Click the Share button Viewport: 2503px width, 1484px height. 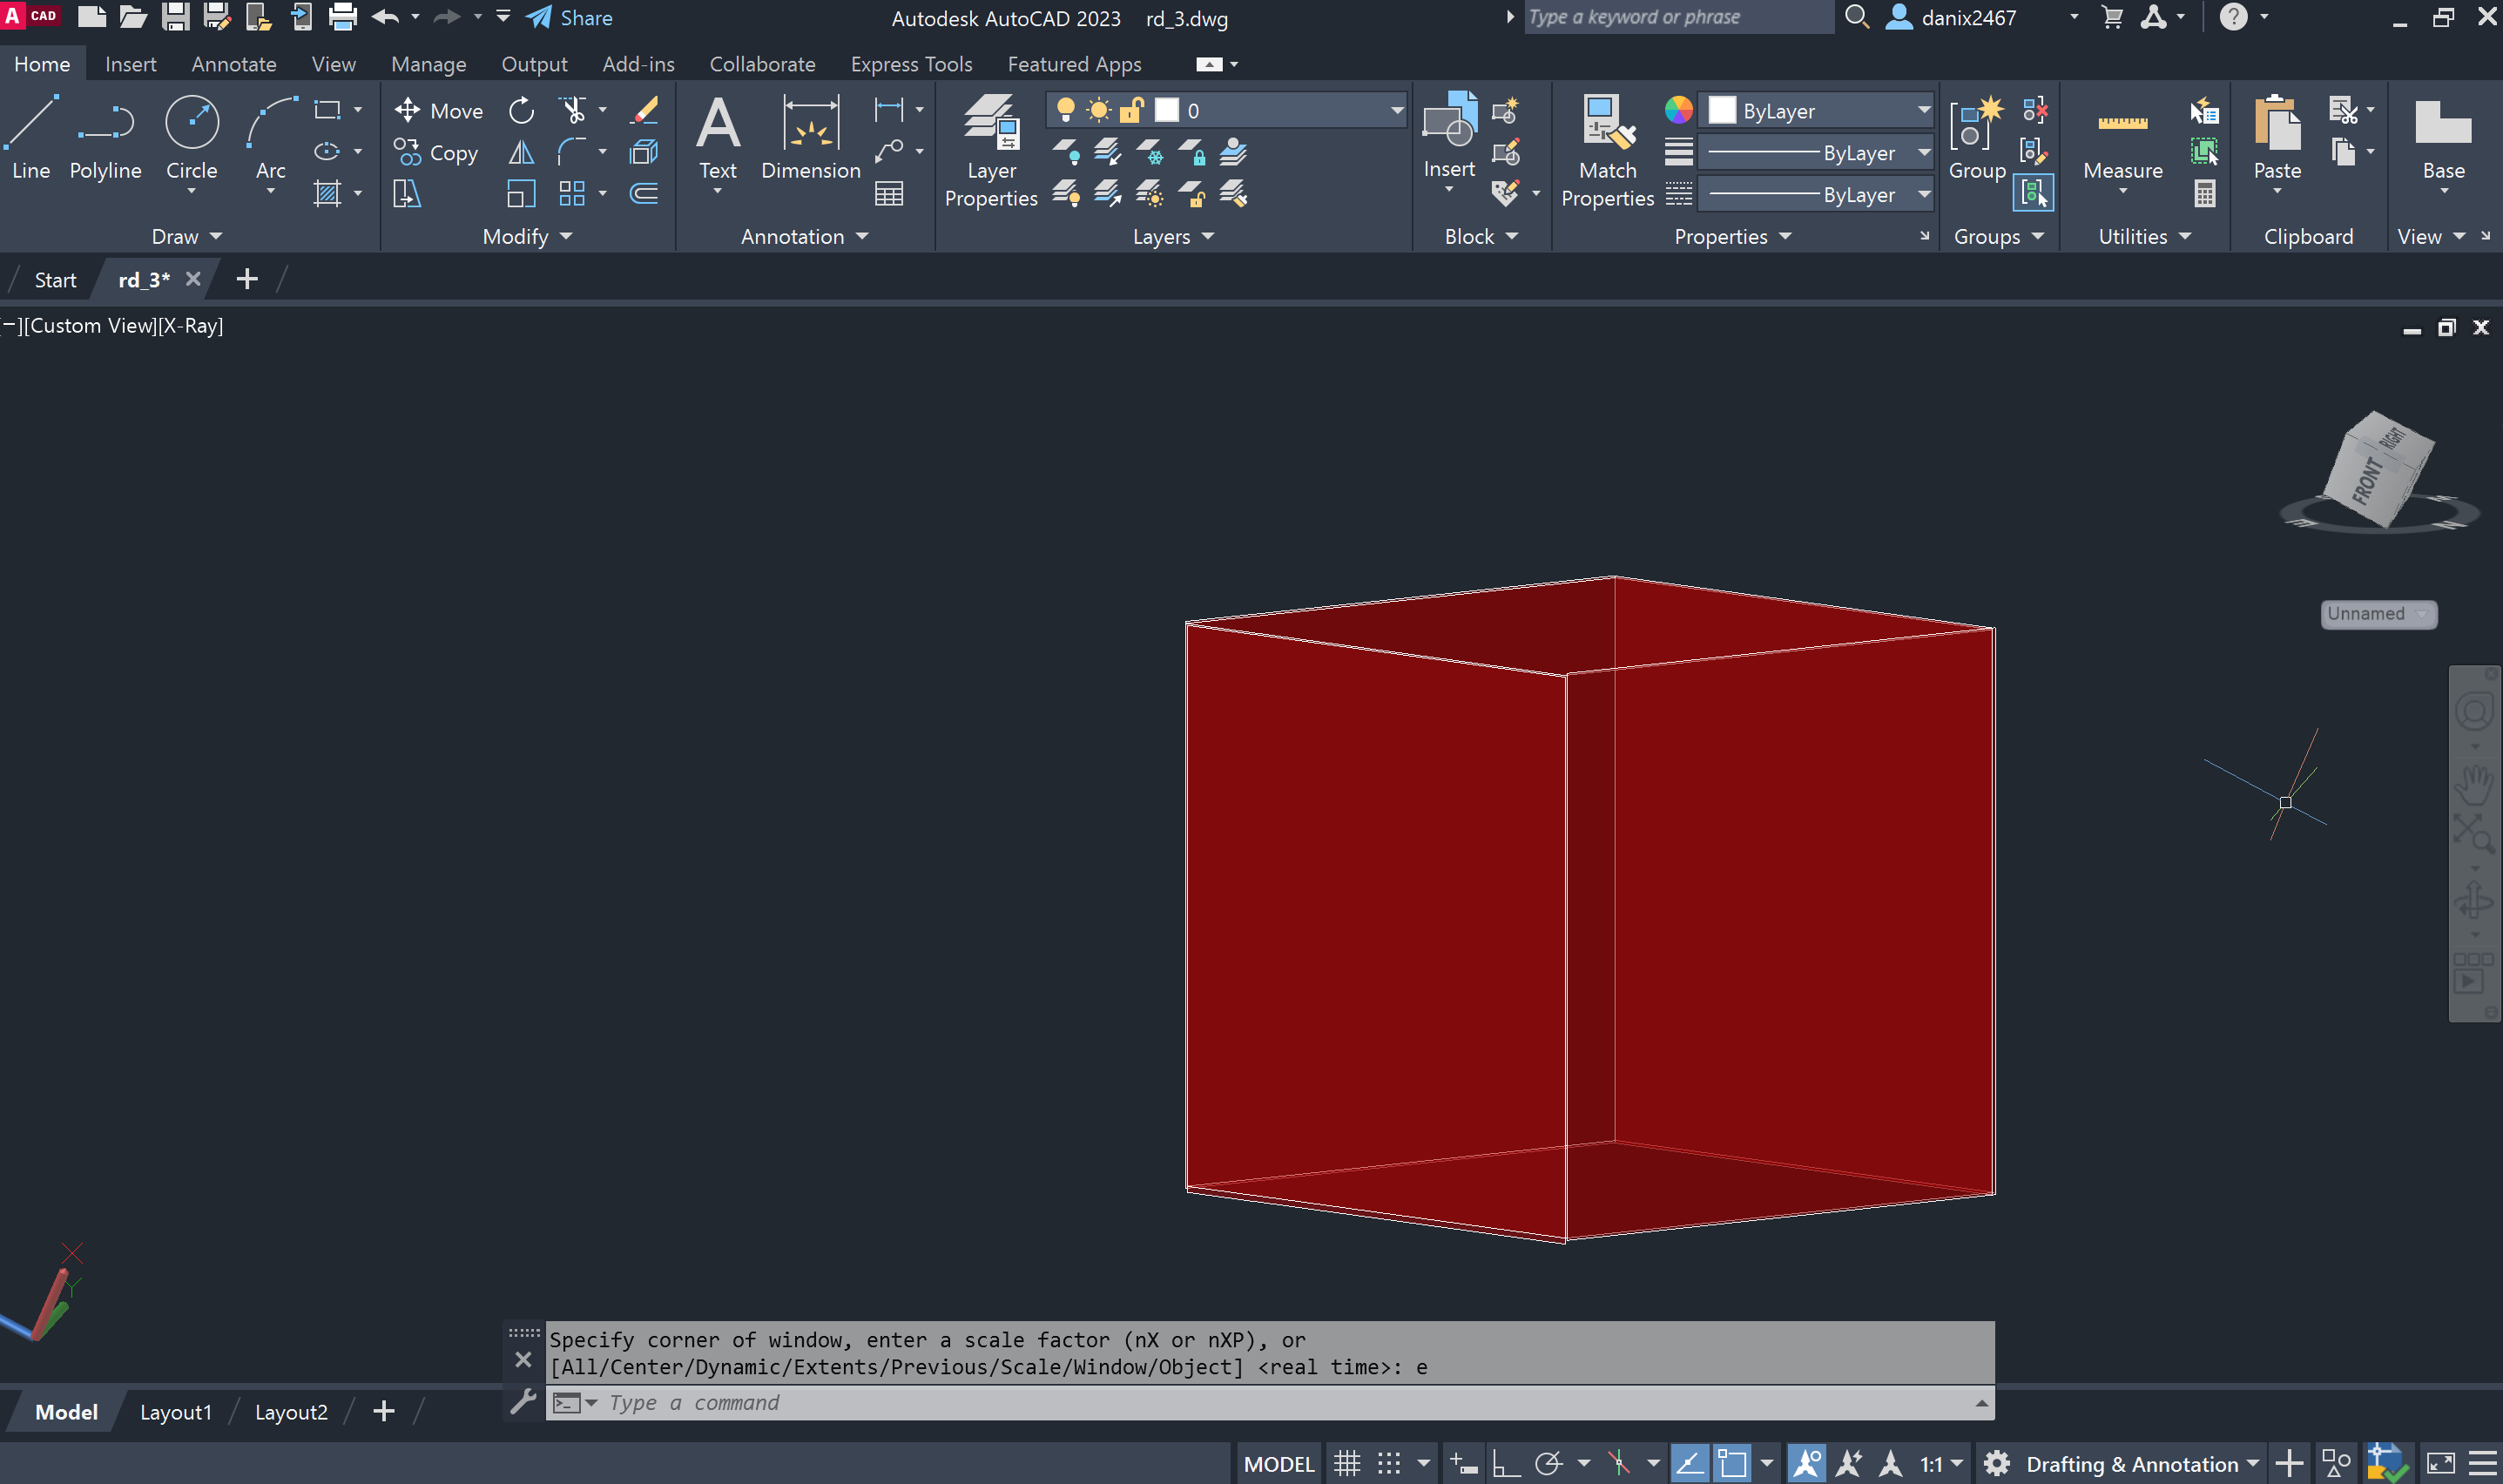pos(570,18)
